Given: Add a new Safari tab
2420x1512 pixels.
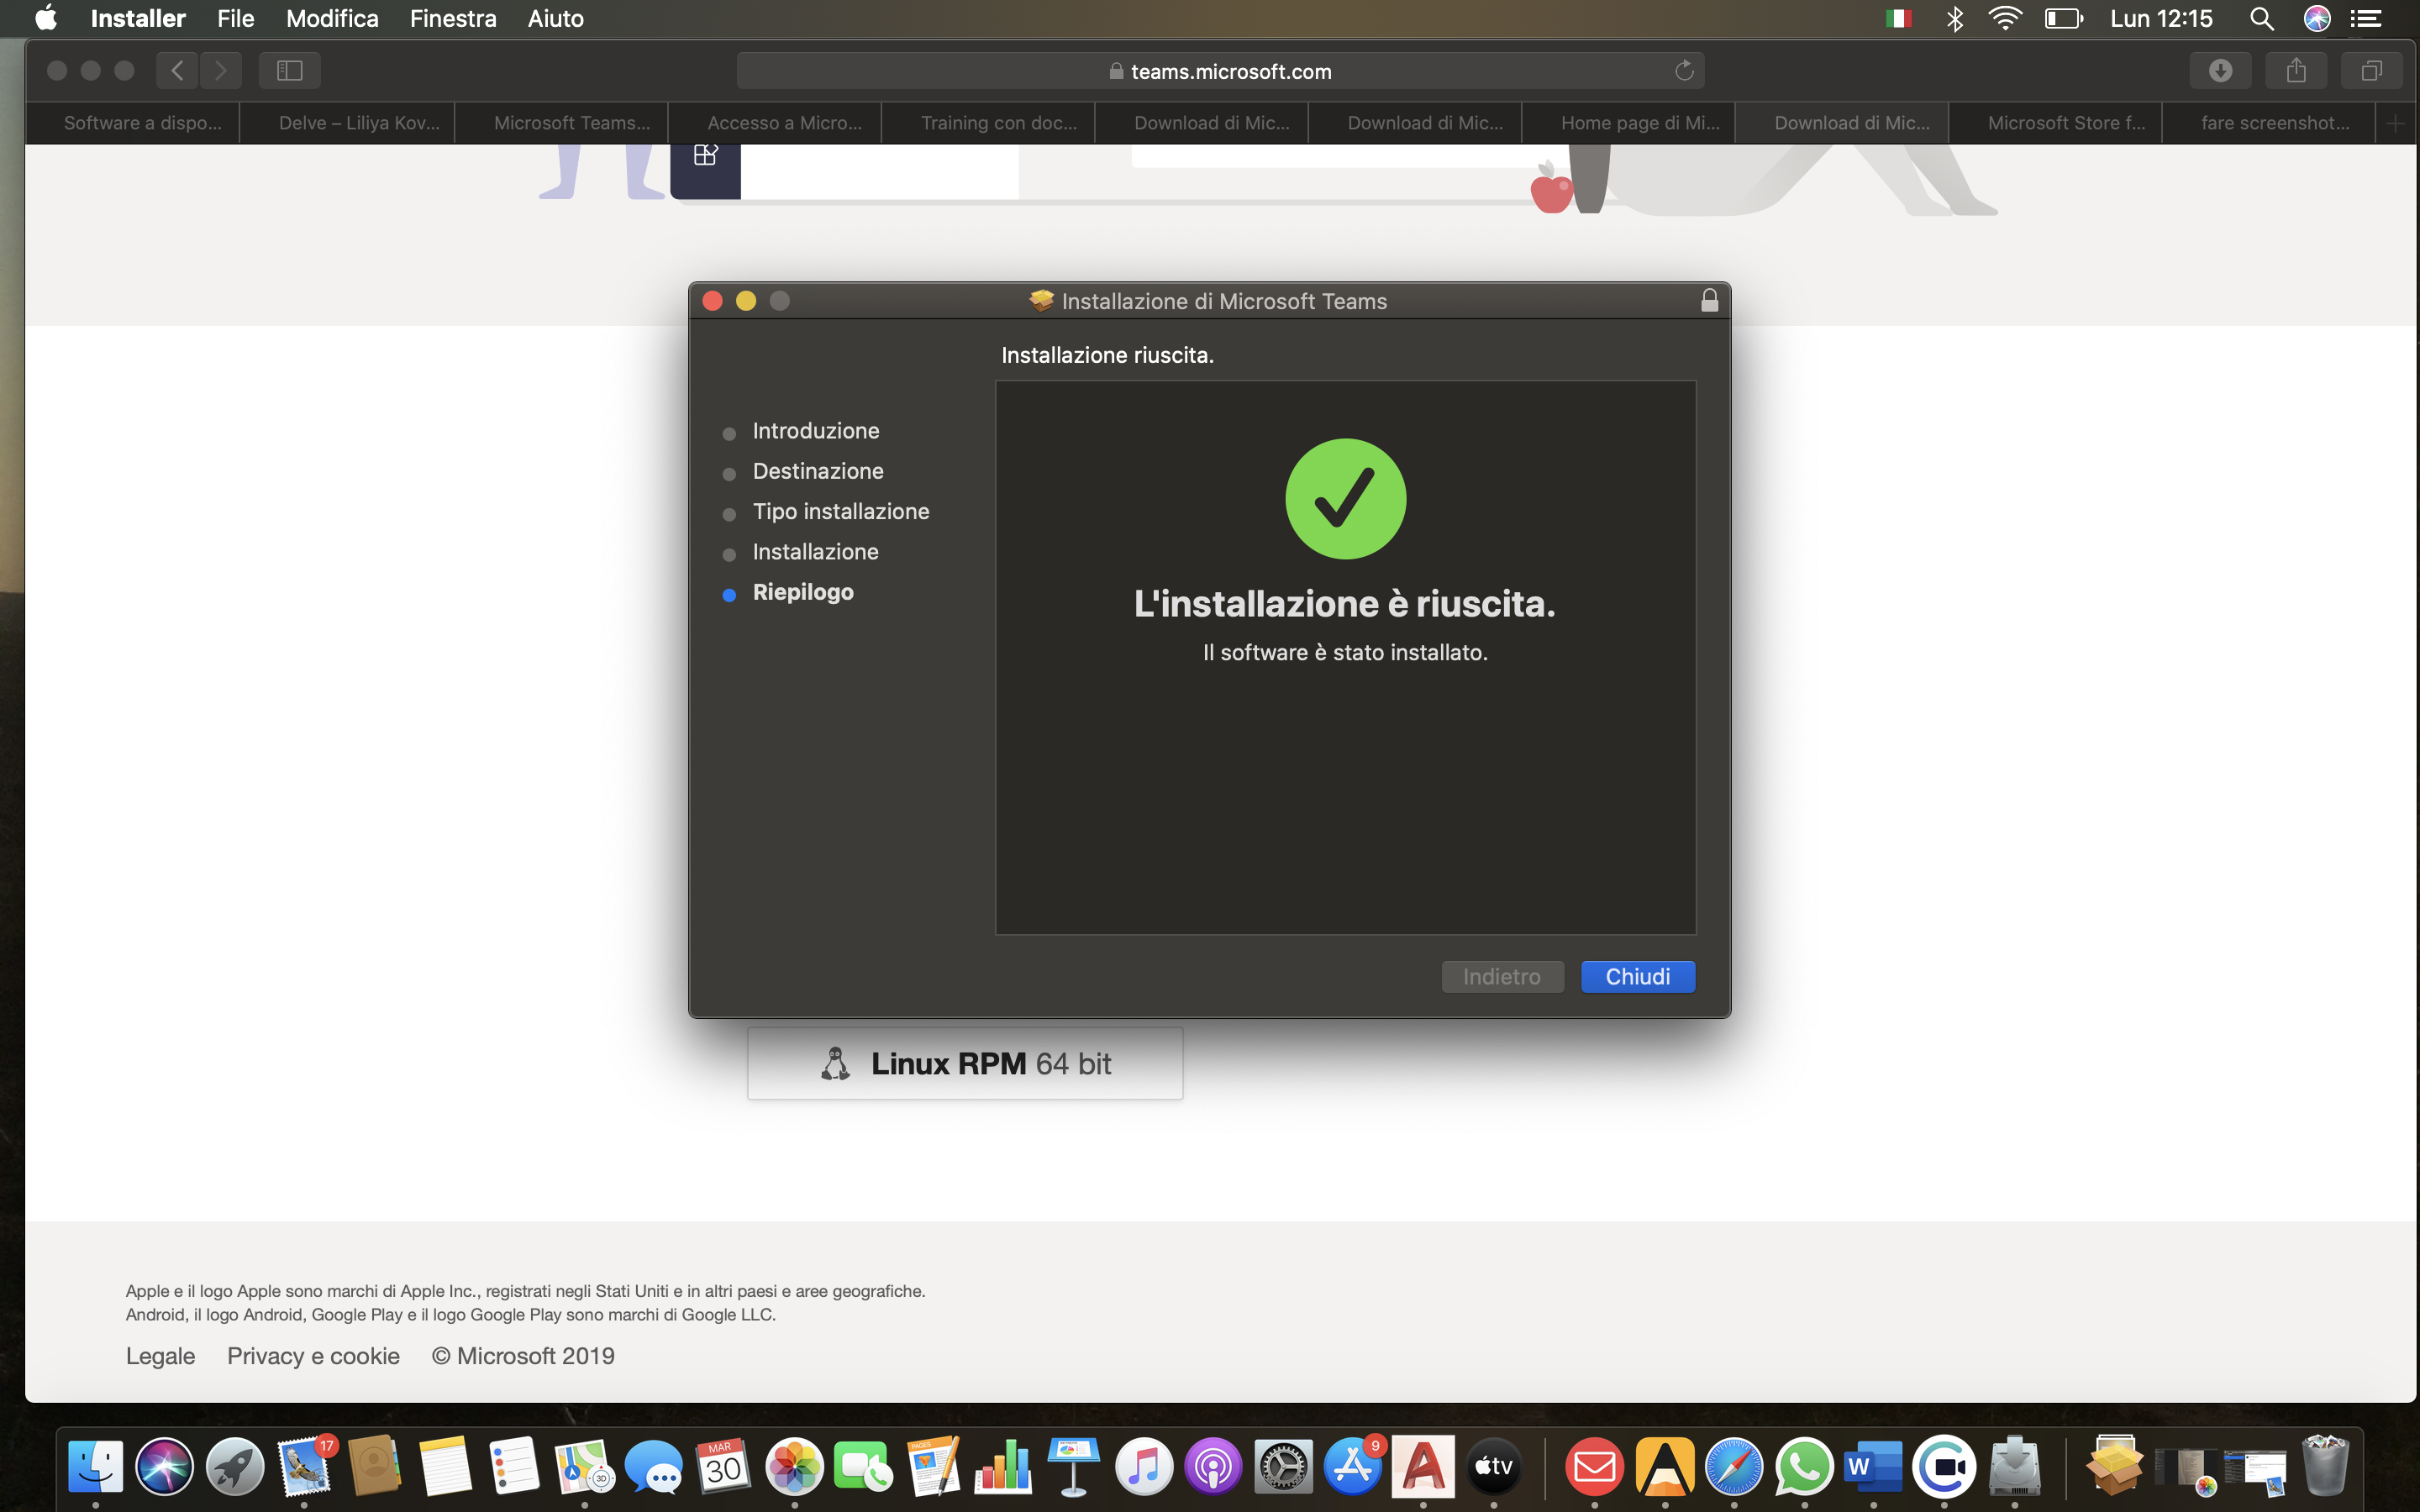Looking at the screenshot, I should click(2395, 123).
